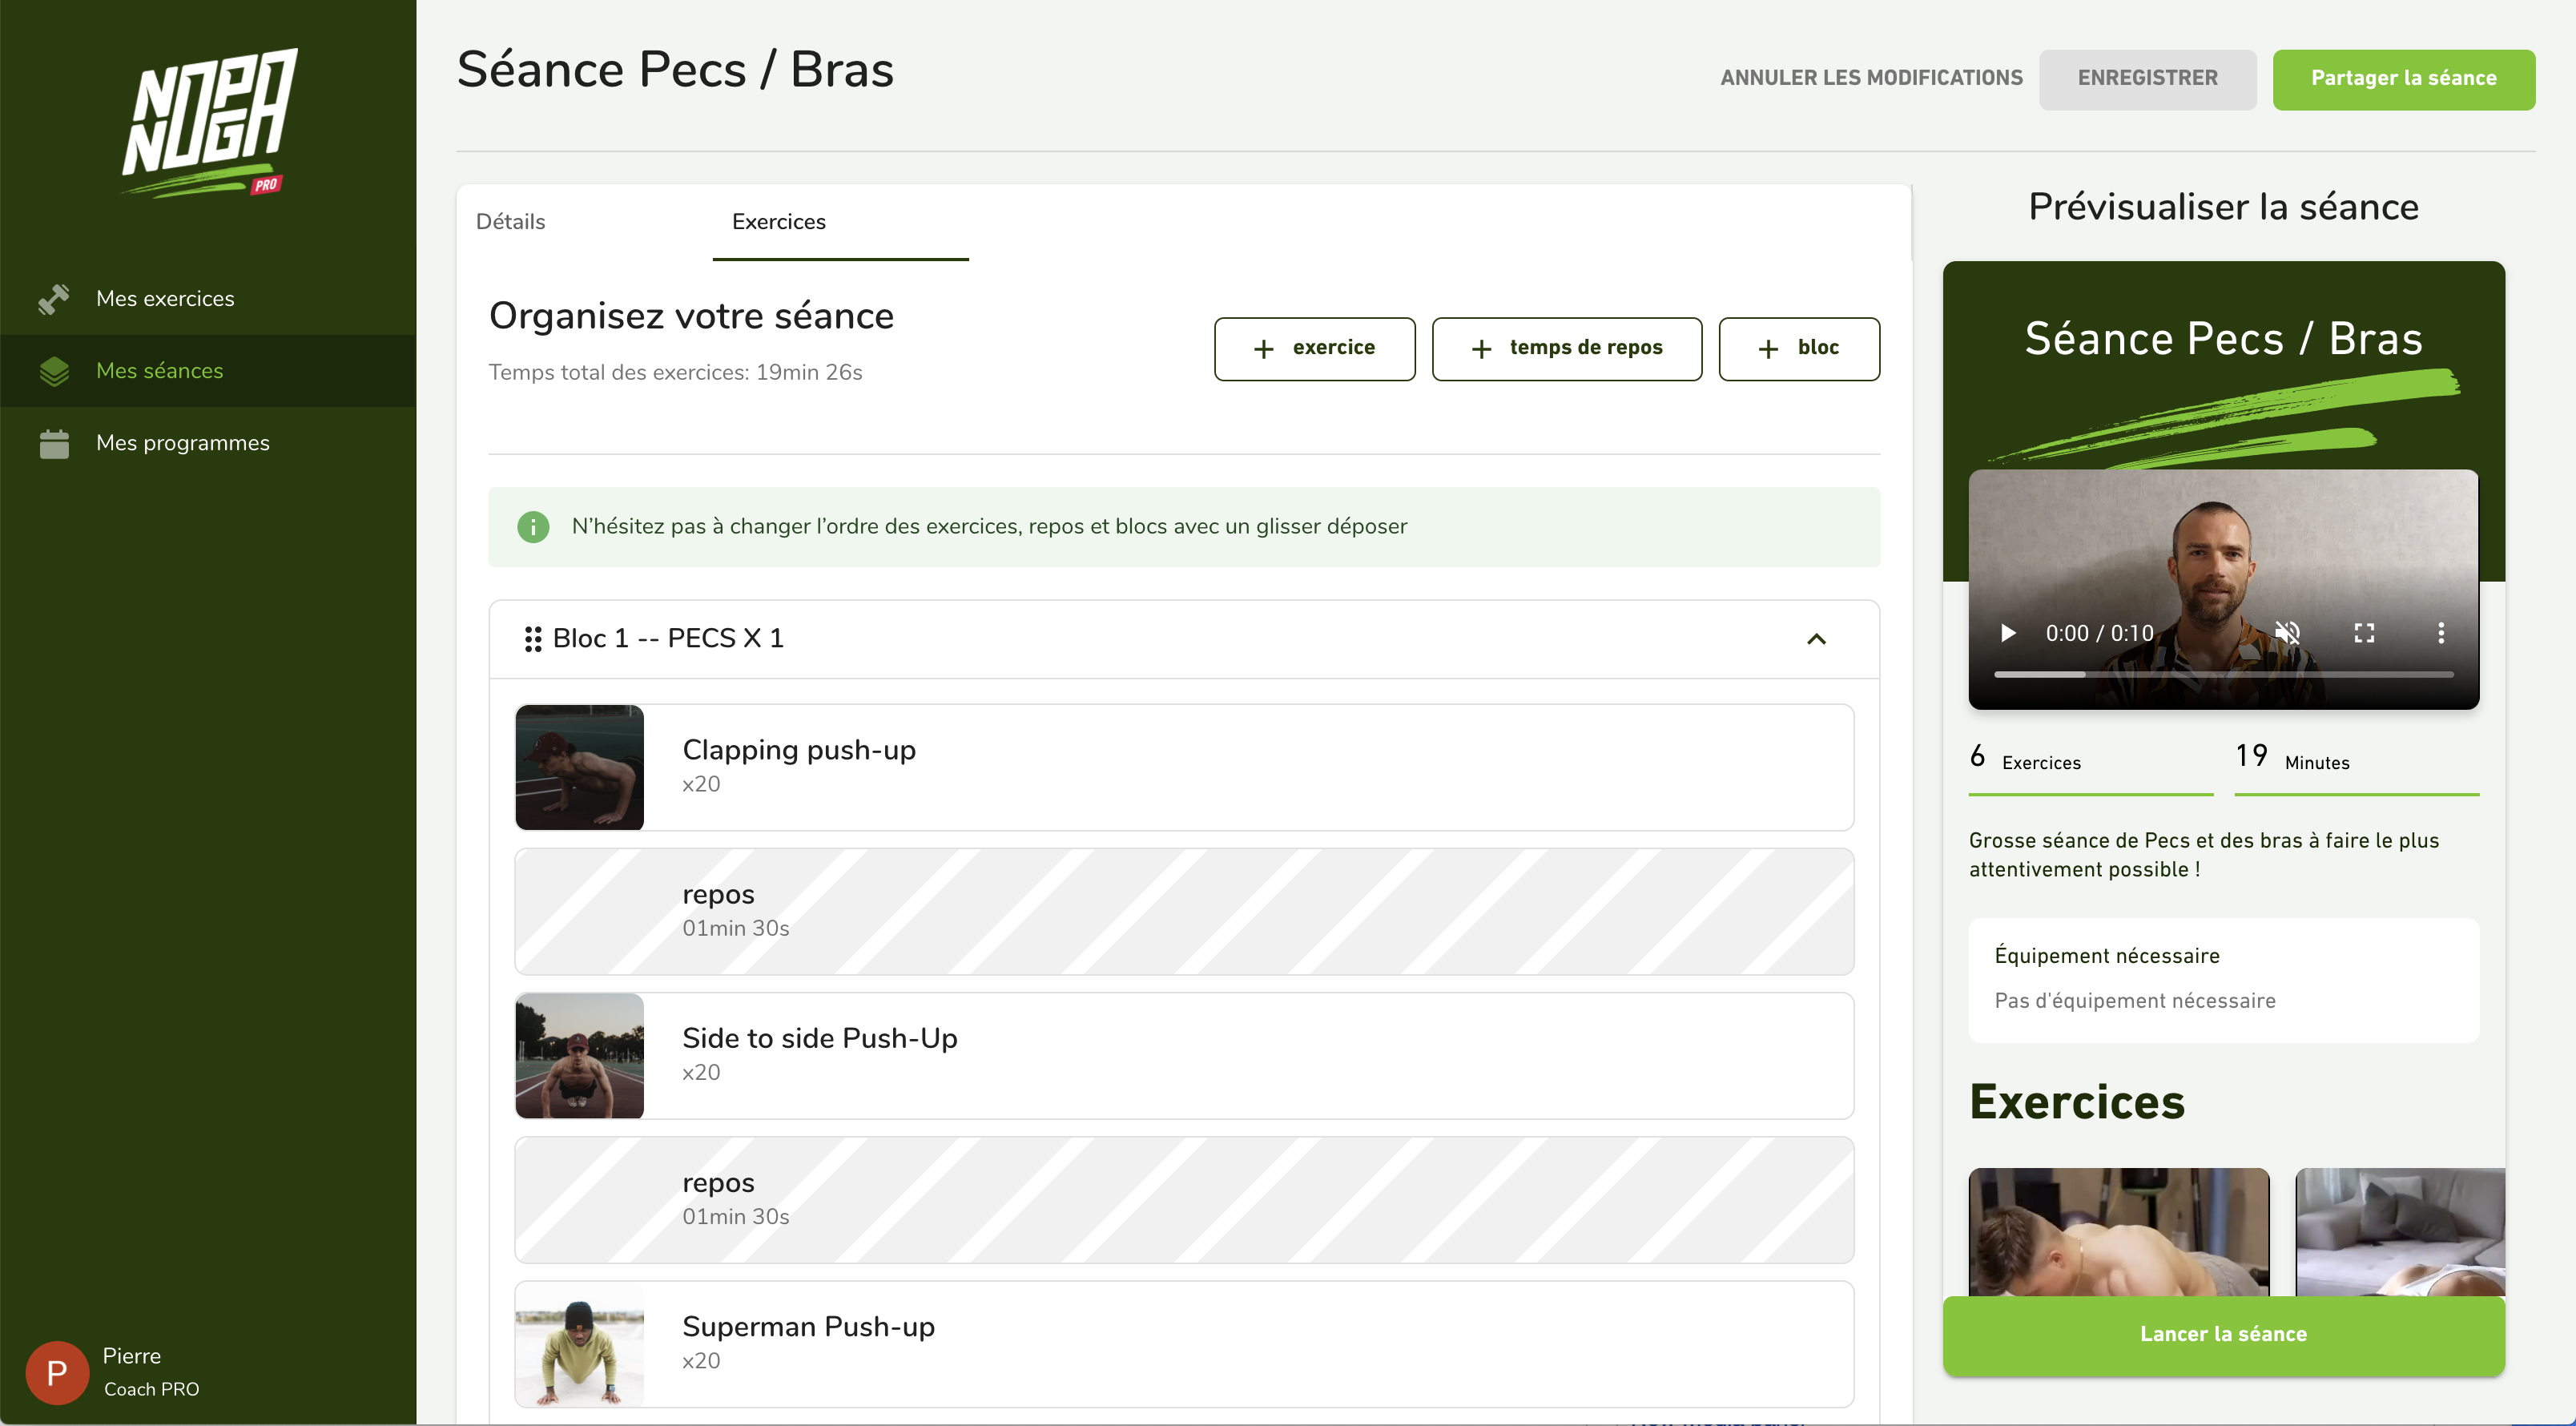Click the calendar icon beside Mes programmes

[54, 443]
